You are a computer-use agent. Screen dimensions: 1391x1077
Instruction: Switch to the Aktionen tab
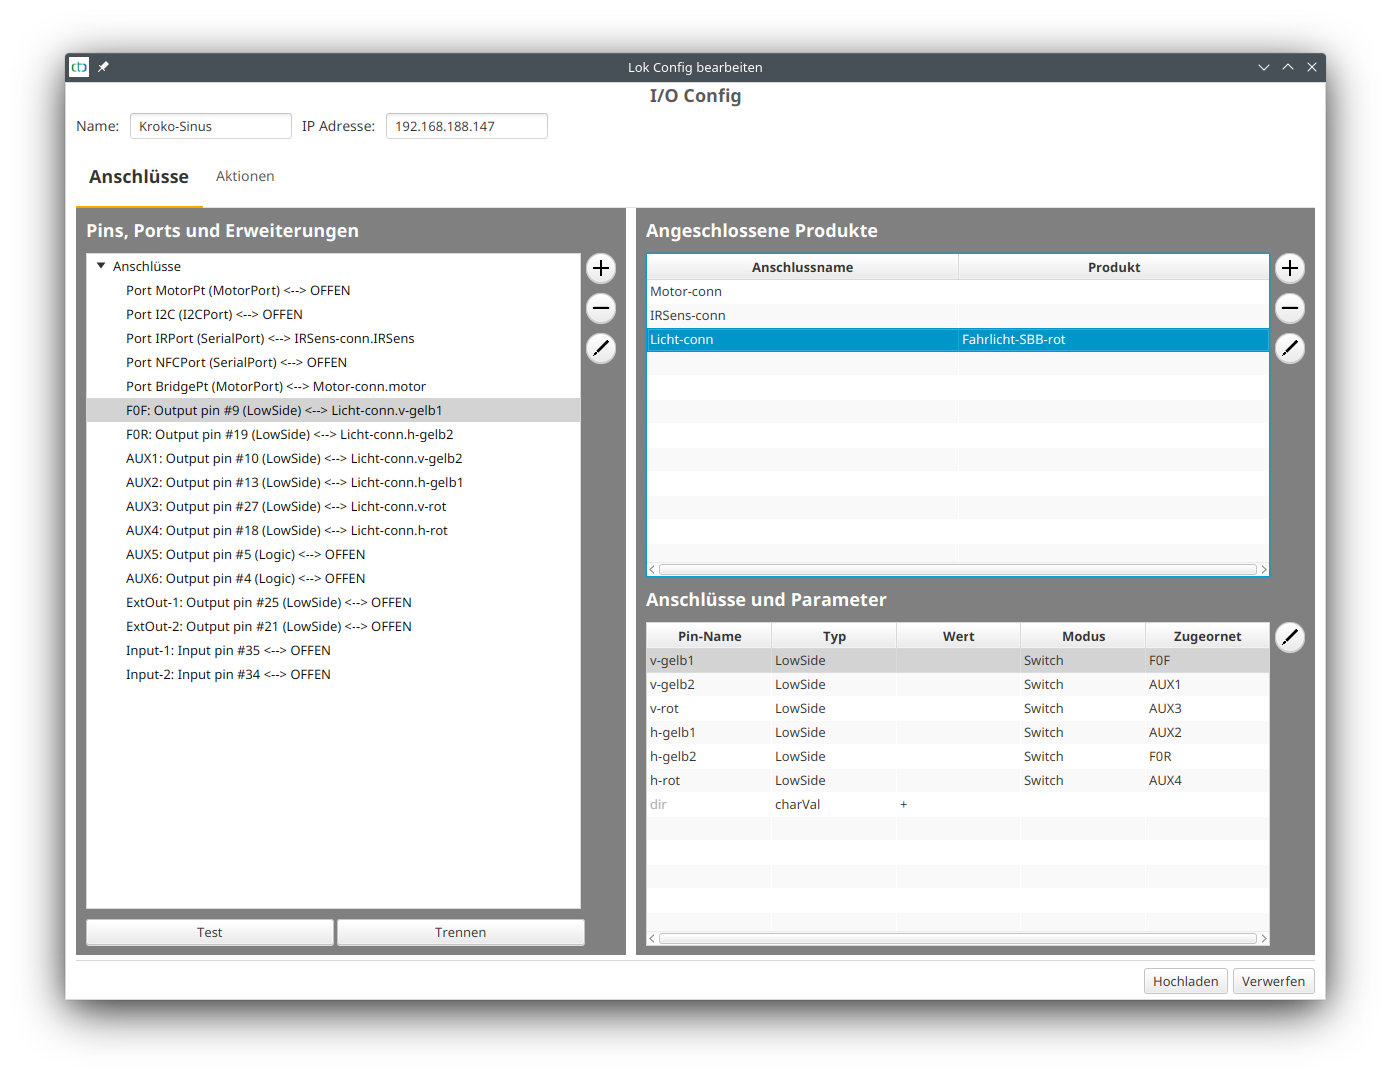tap(245, 176)
